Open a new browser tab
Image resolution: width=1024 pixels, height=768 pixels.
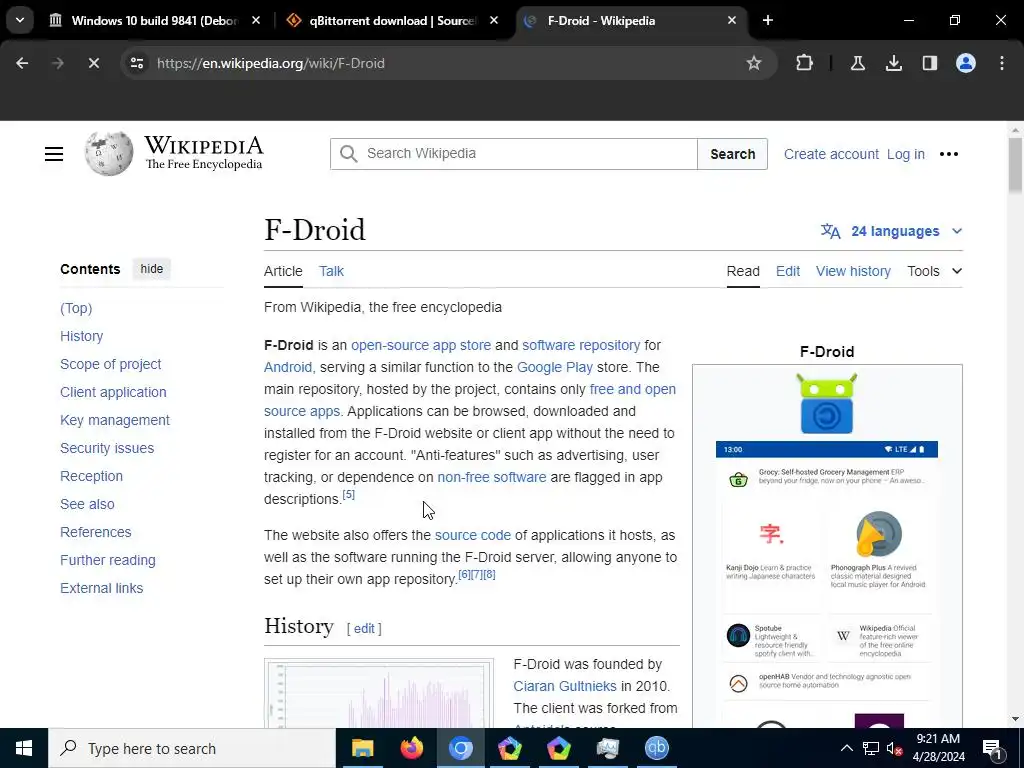(768, 21)
